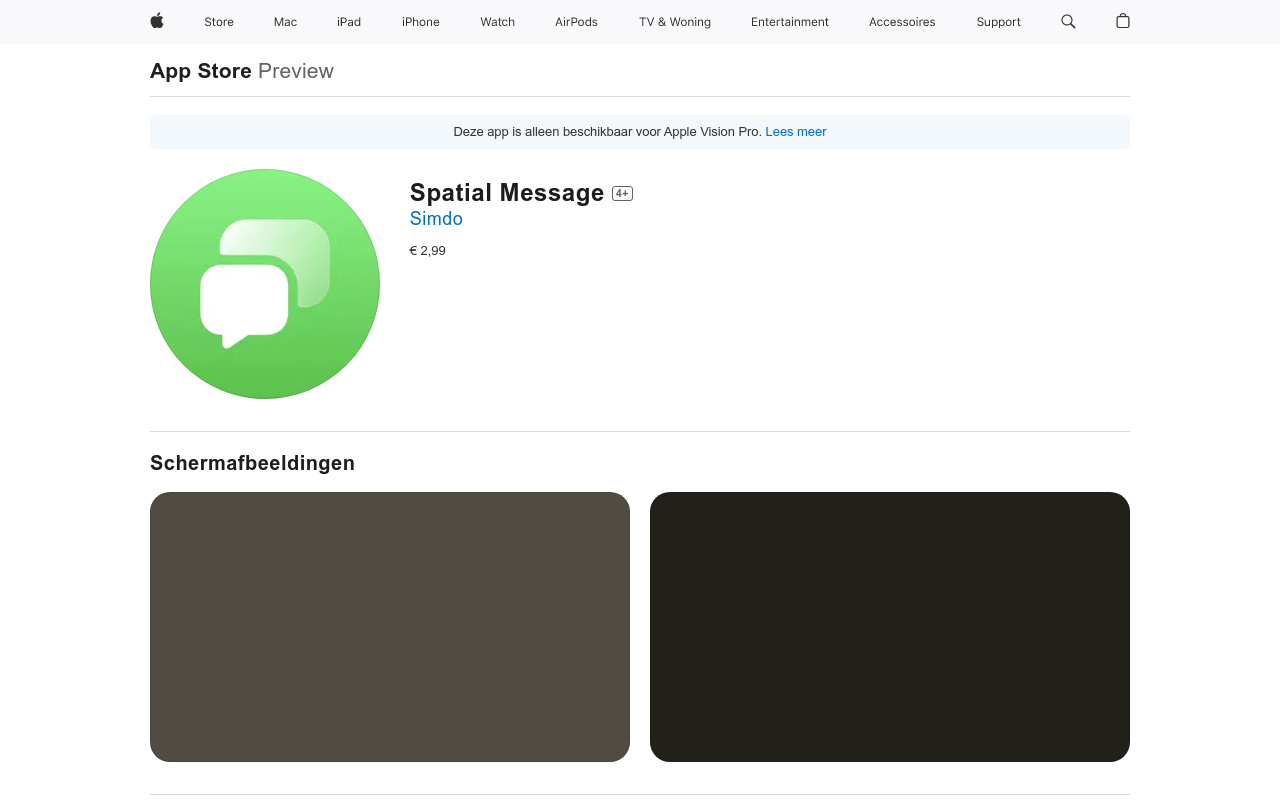
Task: View the first lighter screenshot thumbnail
Action: click(390, 627)
